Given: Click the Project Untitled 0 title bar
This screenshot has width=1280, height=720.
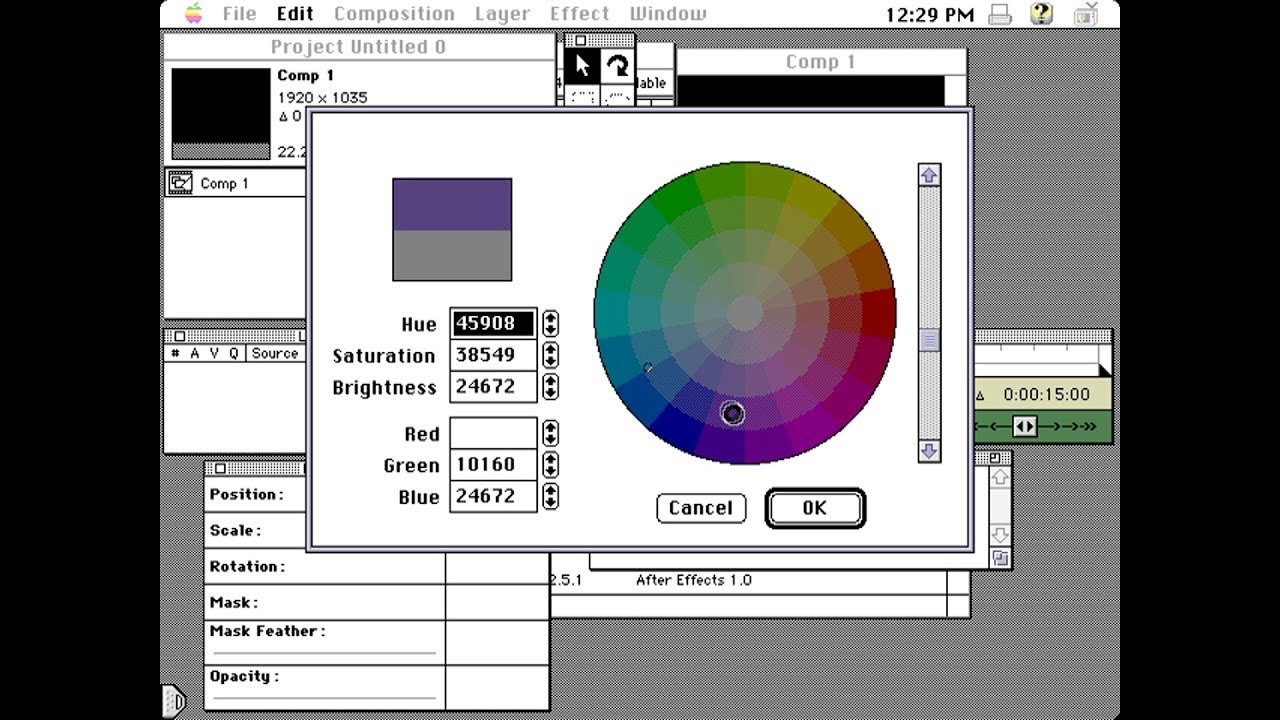Looking at the screenshot, I should [359, 47].
